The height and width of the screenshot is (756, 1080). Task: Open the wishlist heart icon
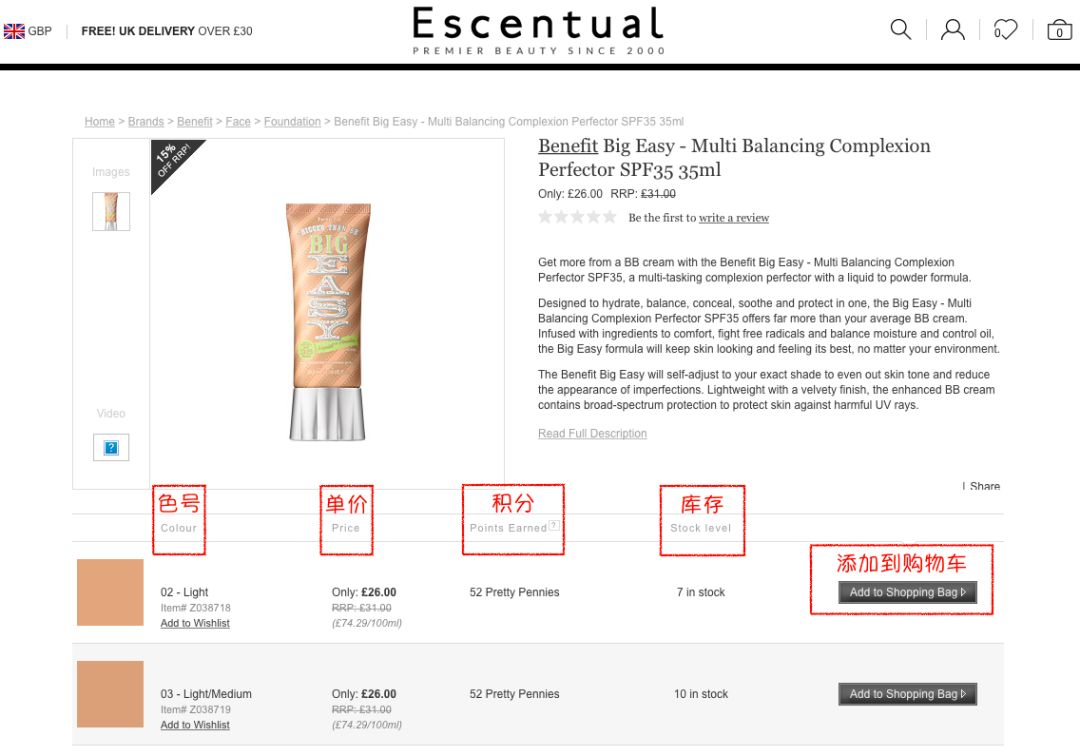click(x=1005, y=30)
